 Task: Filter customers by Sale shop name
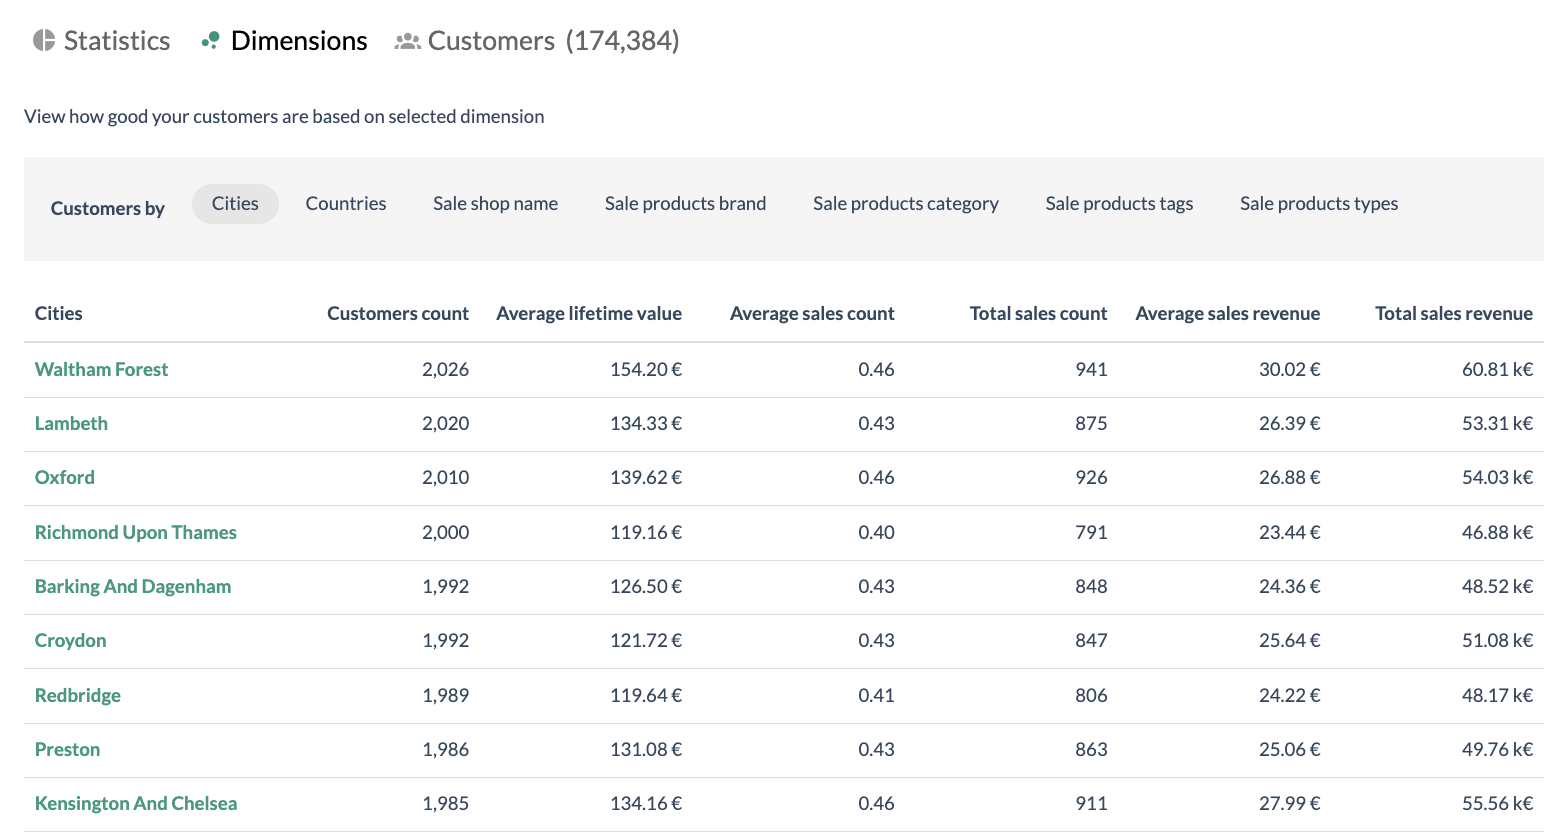[495, 203]
